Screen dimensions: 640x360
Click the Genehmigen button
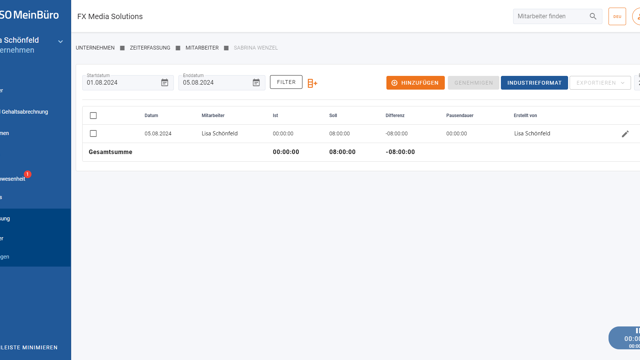click(473, 83)
